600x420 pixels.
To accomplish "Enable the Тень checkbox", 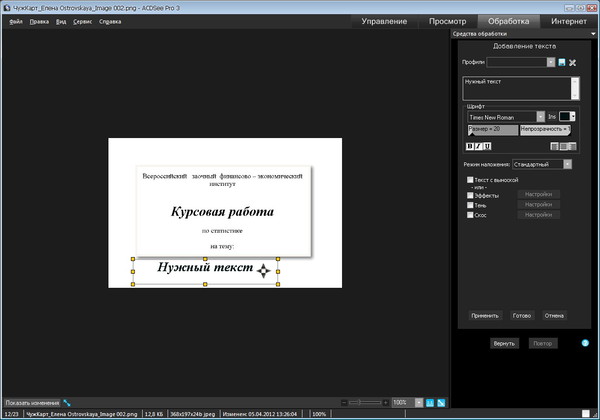I will (470, 205).
